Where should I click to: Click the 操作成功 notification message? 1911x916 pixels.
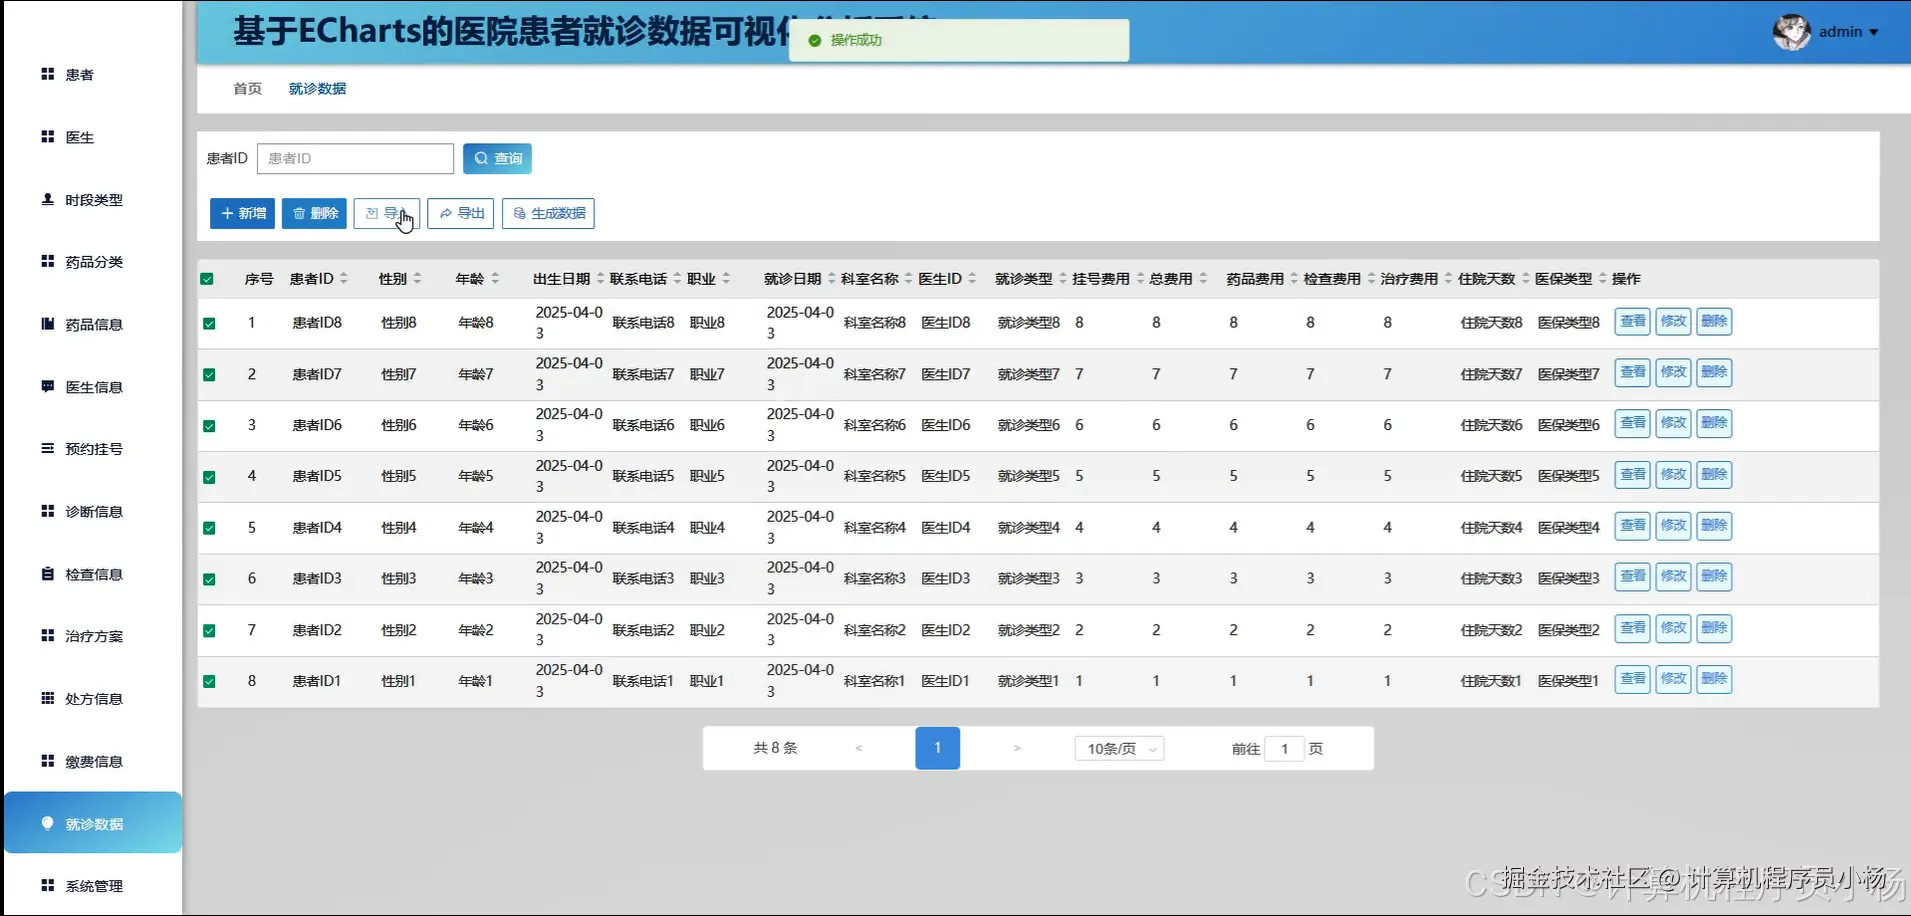point(958,40)
